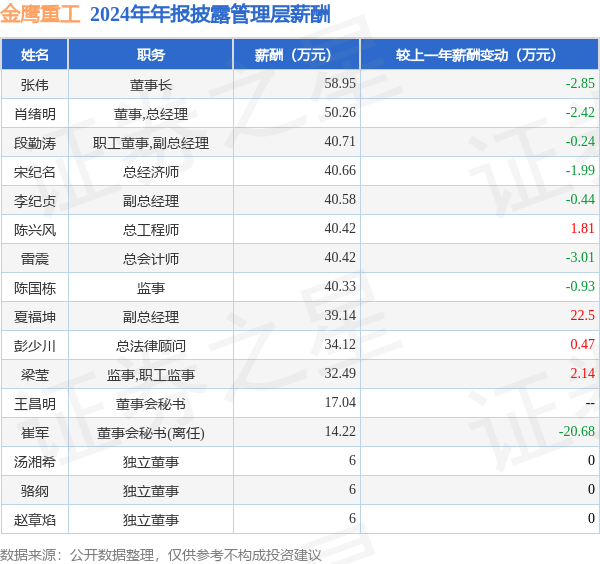The height and width of the screenshot is (564, 600).
Task: Click change value -1.99
Action: [580, 171]
